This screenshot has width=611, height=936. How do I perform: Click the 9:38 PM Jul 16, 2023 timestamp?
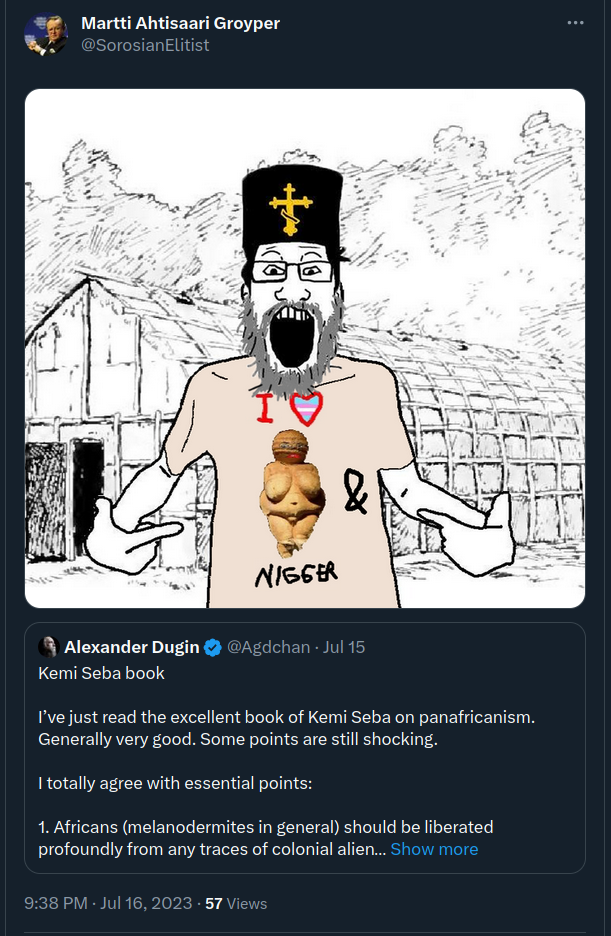(x=108, y=903)
